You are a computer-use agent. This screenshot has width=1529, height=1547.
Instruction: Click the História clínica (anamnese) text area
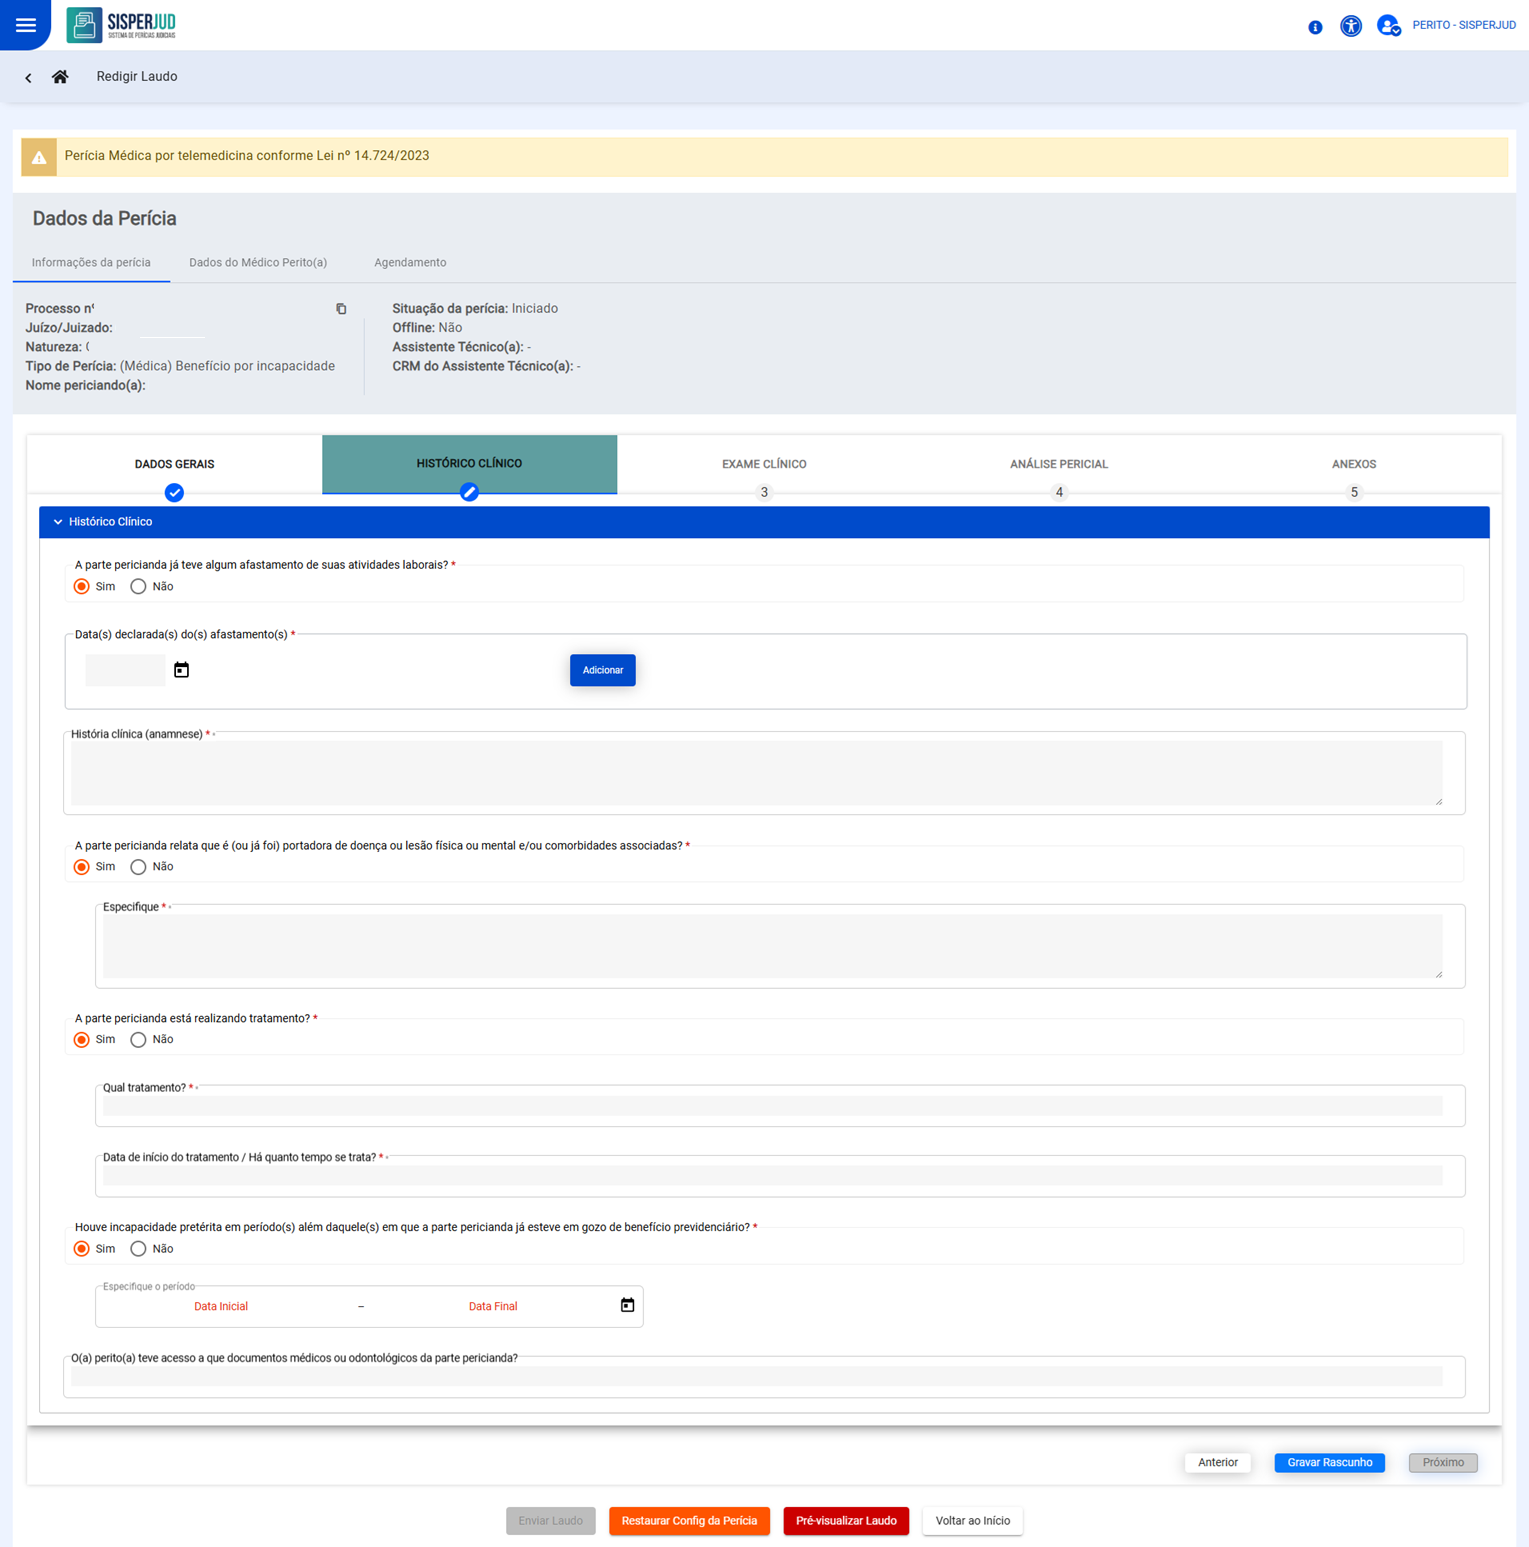click(x=756, y=773)
